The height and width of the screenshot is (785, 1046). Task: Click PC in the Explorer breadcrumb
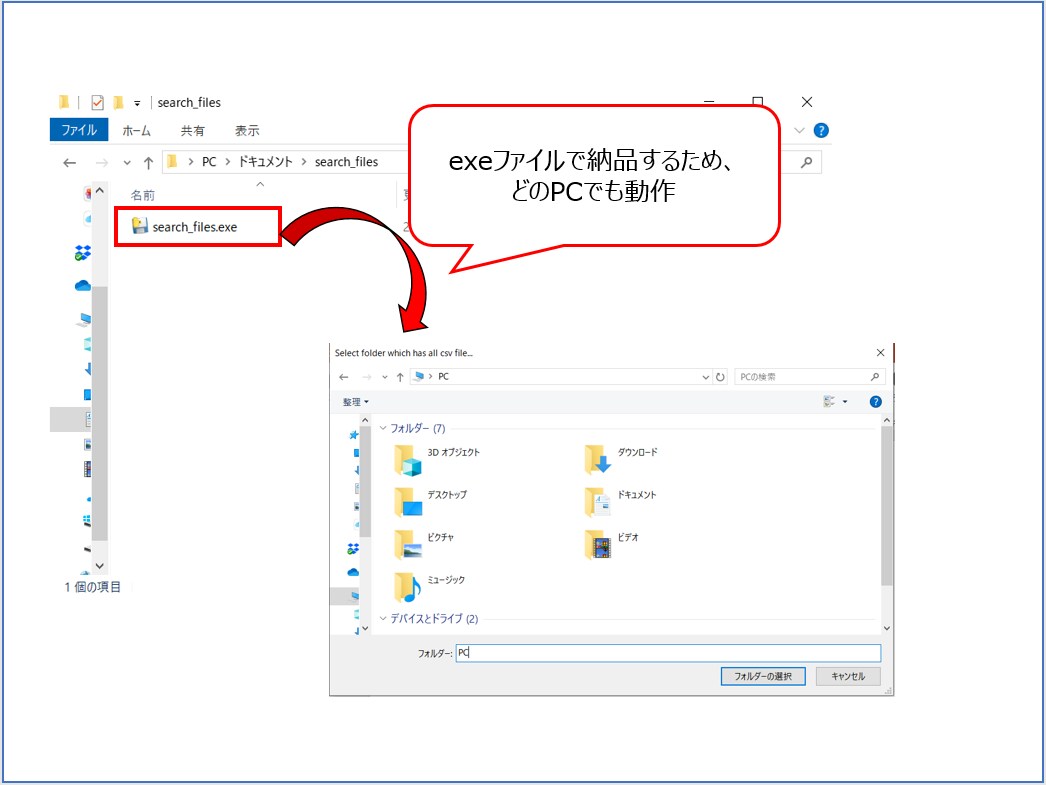209,162
